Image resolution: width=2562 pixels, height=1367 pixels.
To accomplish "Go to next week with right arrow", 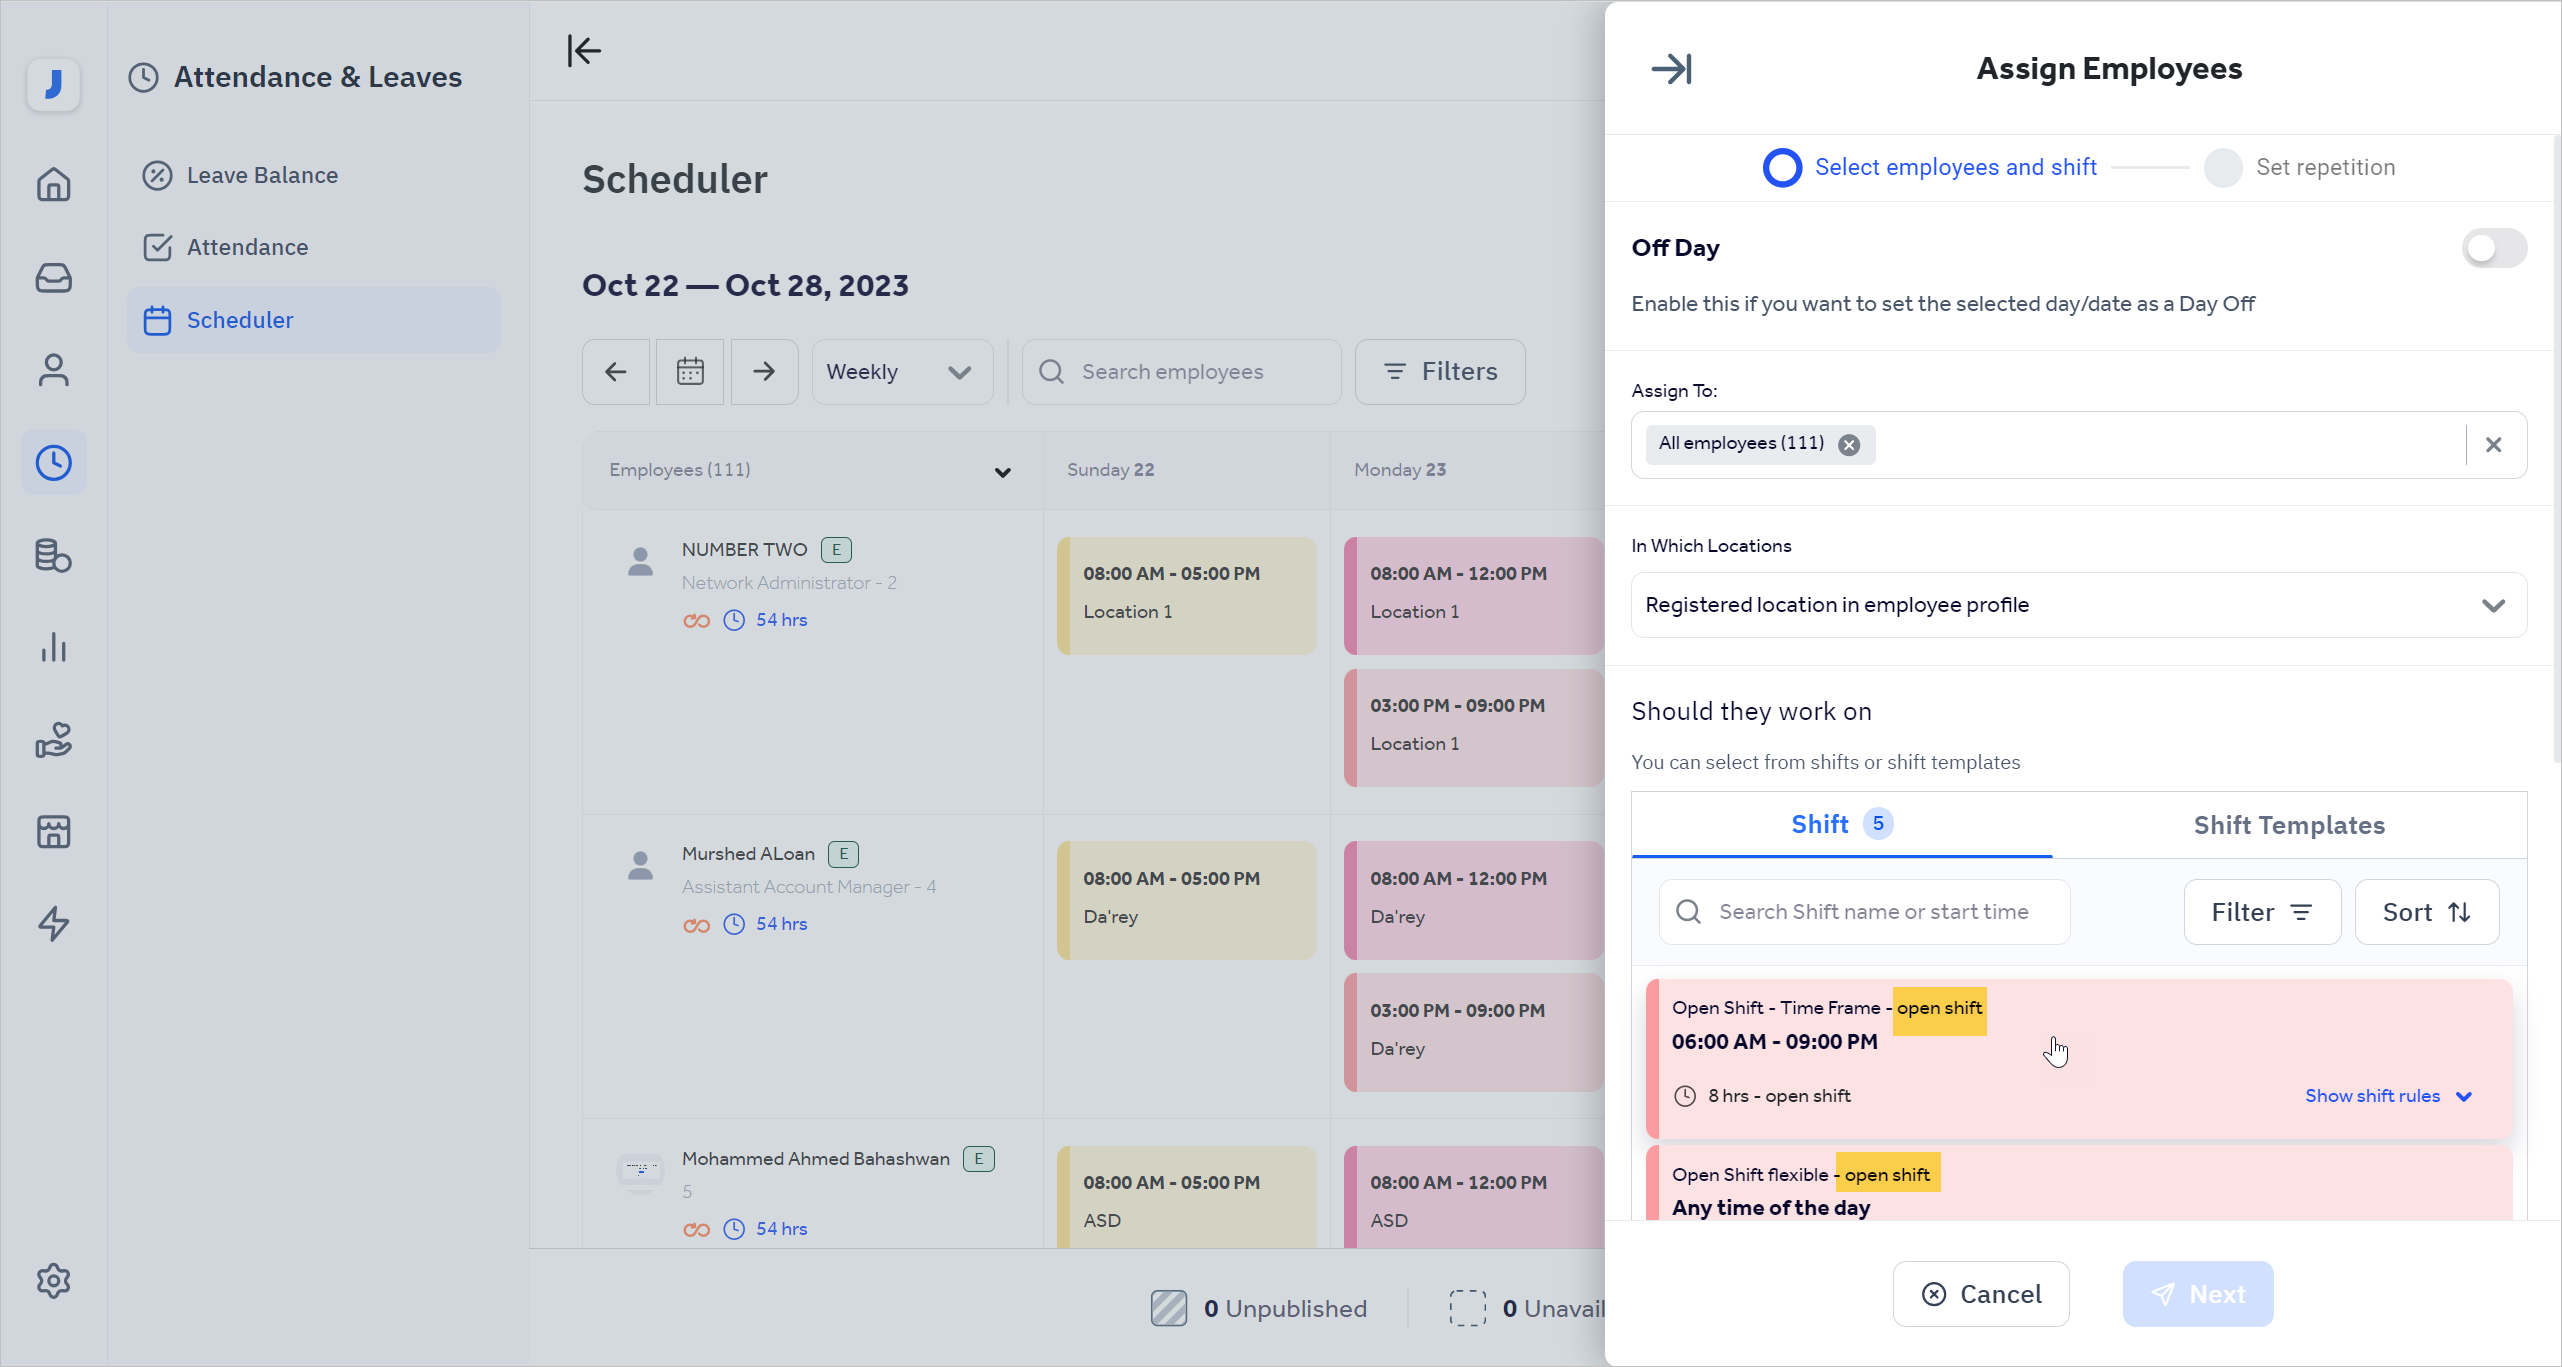I will 764,371.
